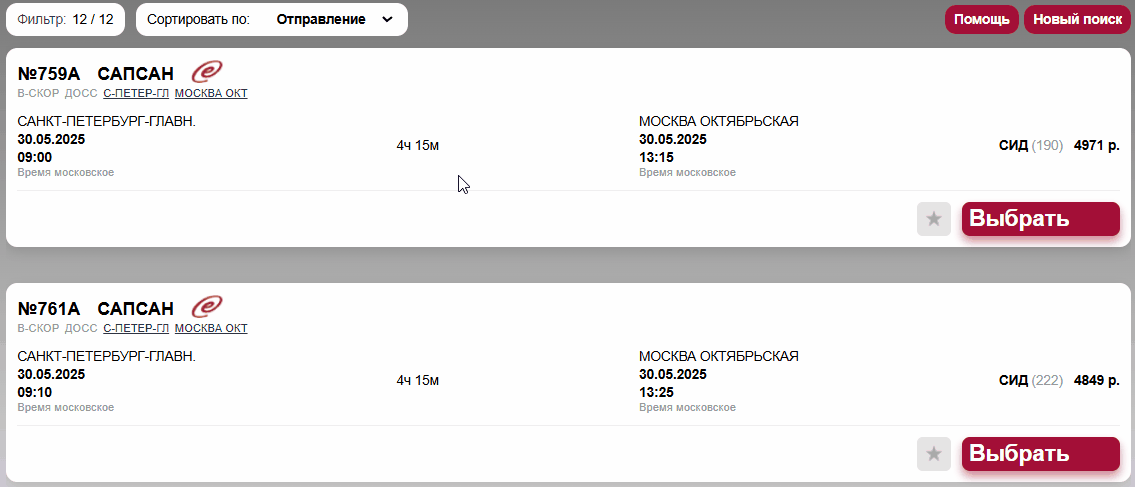Follow МОСКВА ОКТ link on train №761A
The image size is (1135, 487).
click(x=211, y=329)
